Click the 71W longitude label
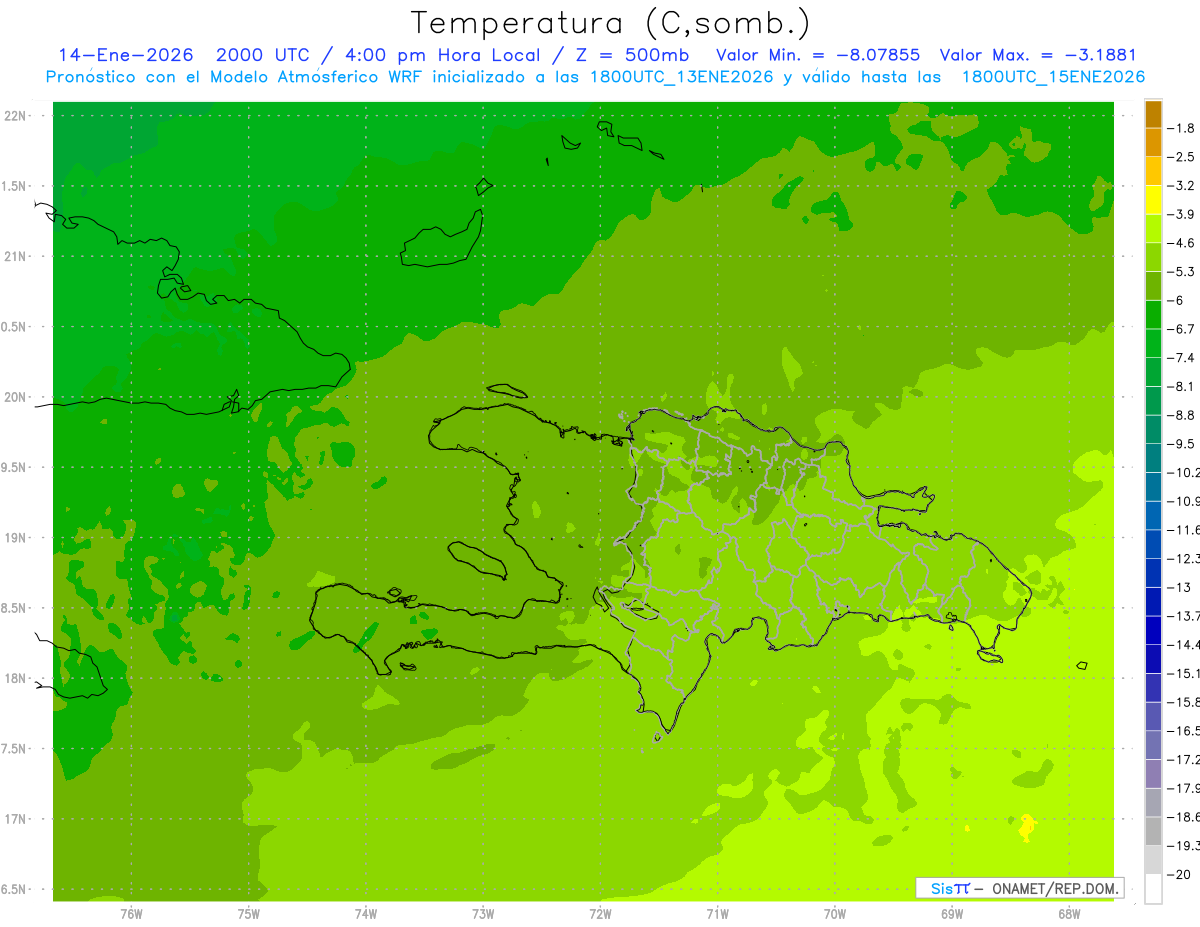The image size is (1200, 927). coord(717,913)
